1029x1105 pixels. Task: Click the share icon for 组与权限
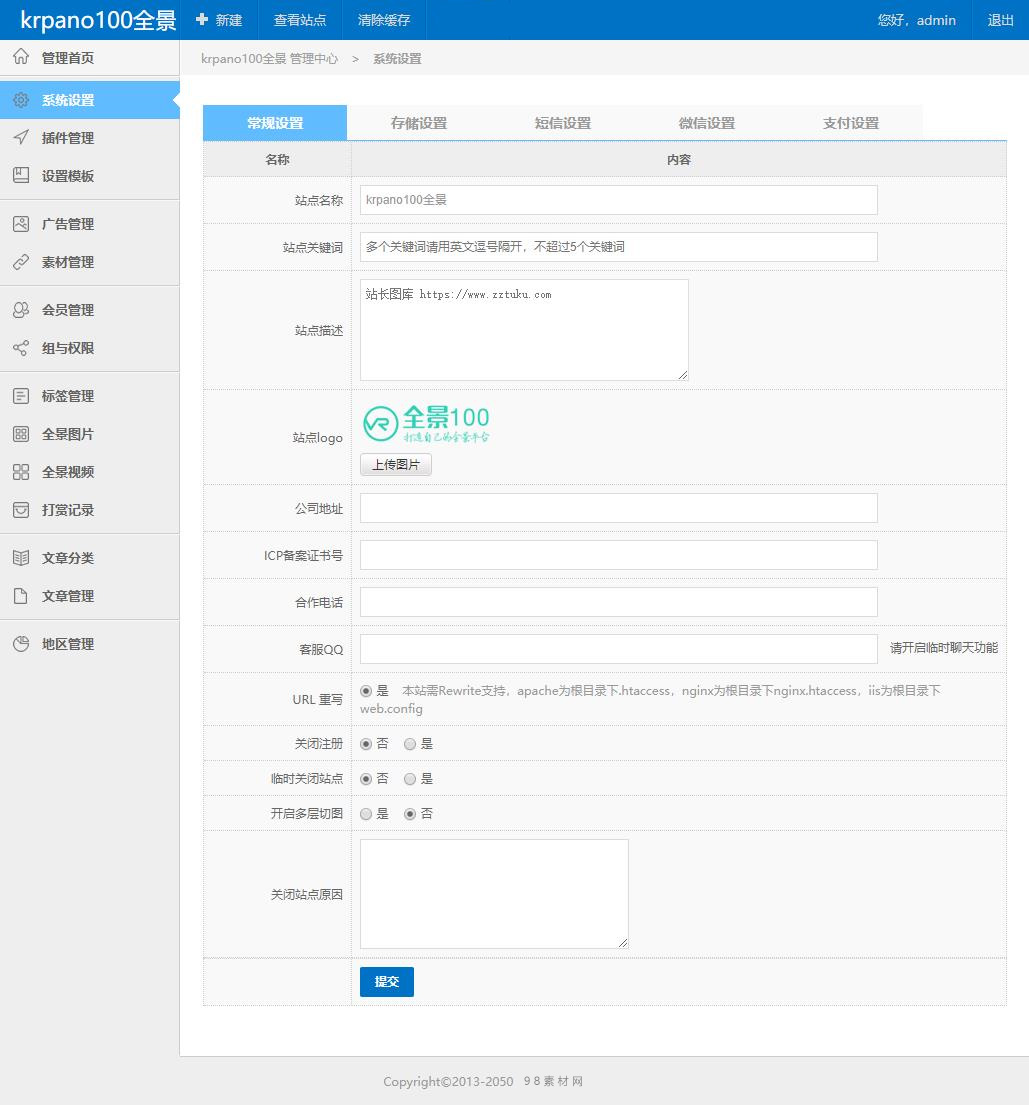point(21,348)
